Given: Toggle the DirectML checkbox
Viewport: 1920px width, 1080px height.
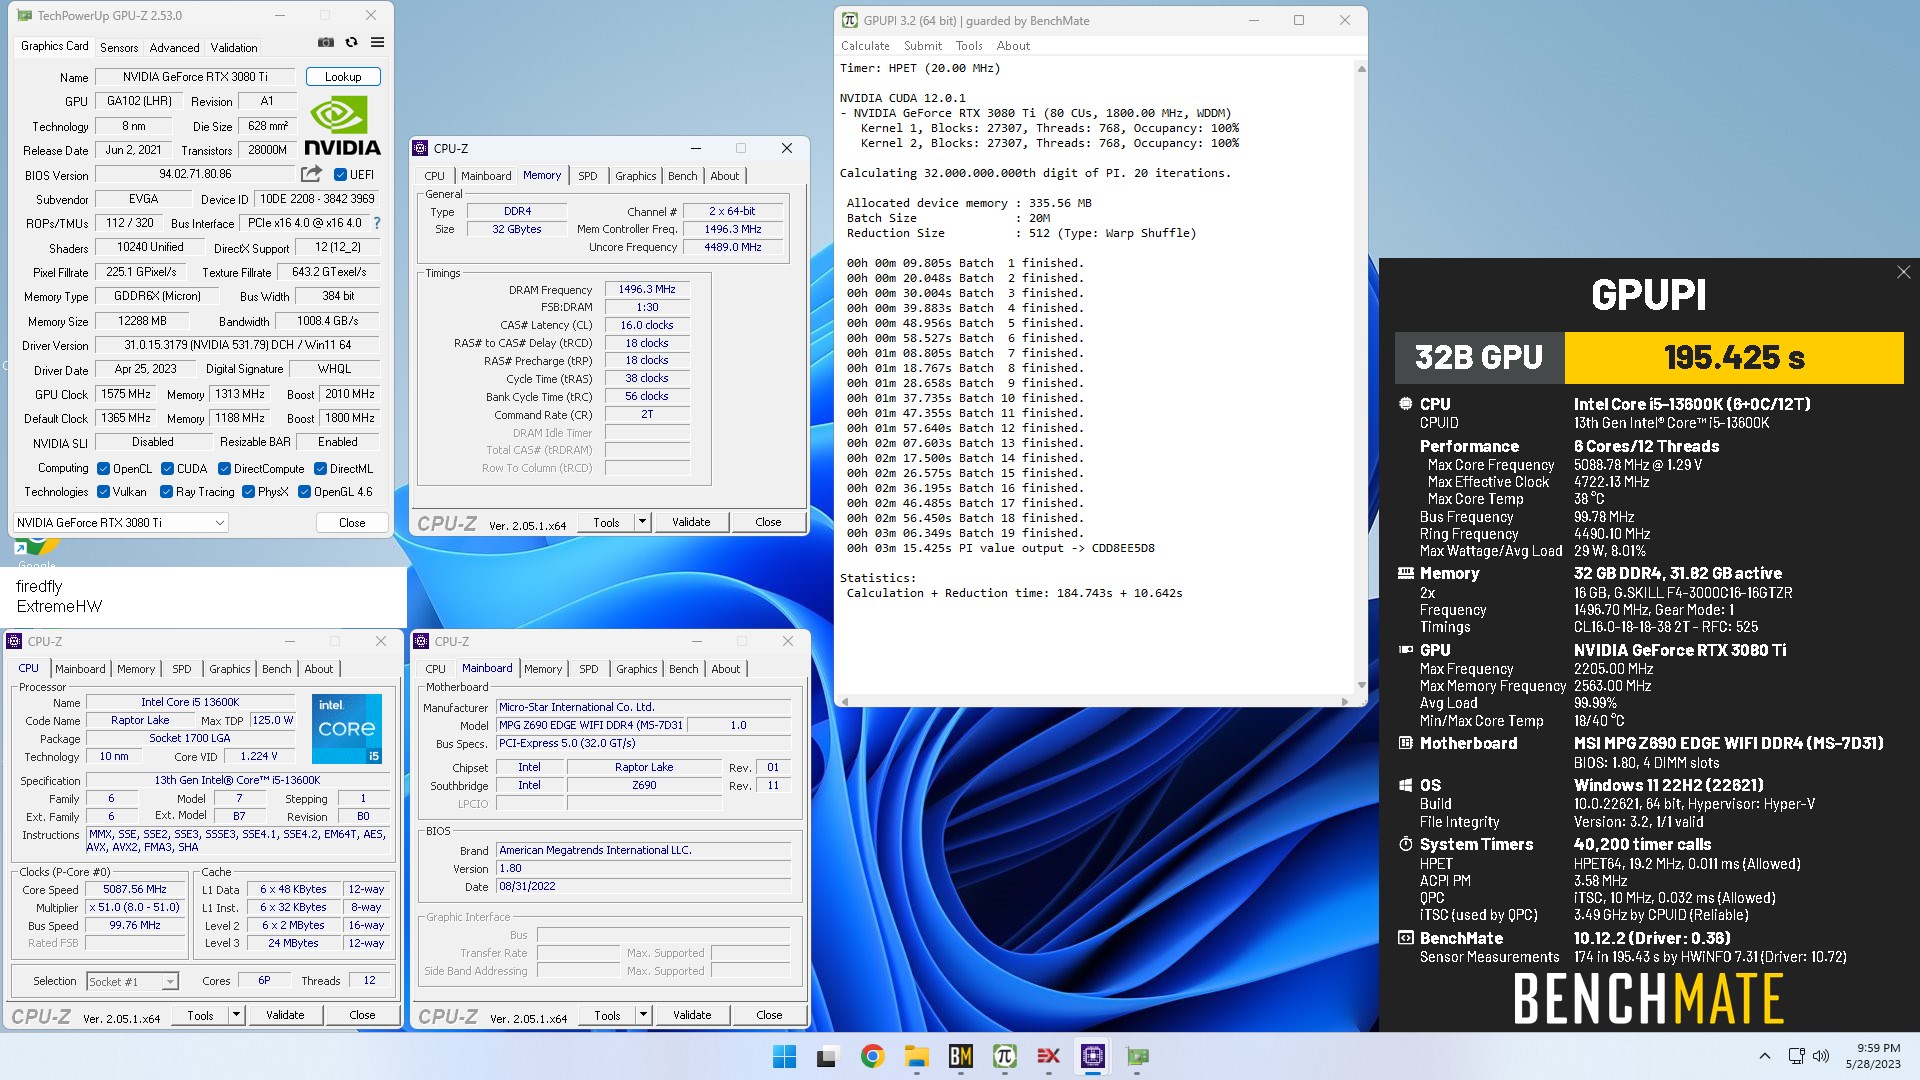Looking at the screenshot, I should [x=320, y=468].
